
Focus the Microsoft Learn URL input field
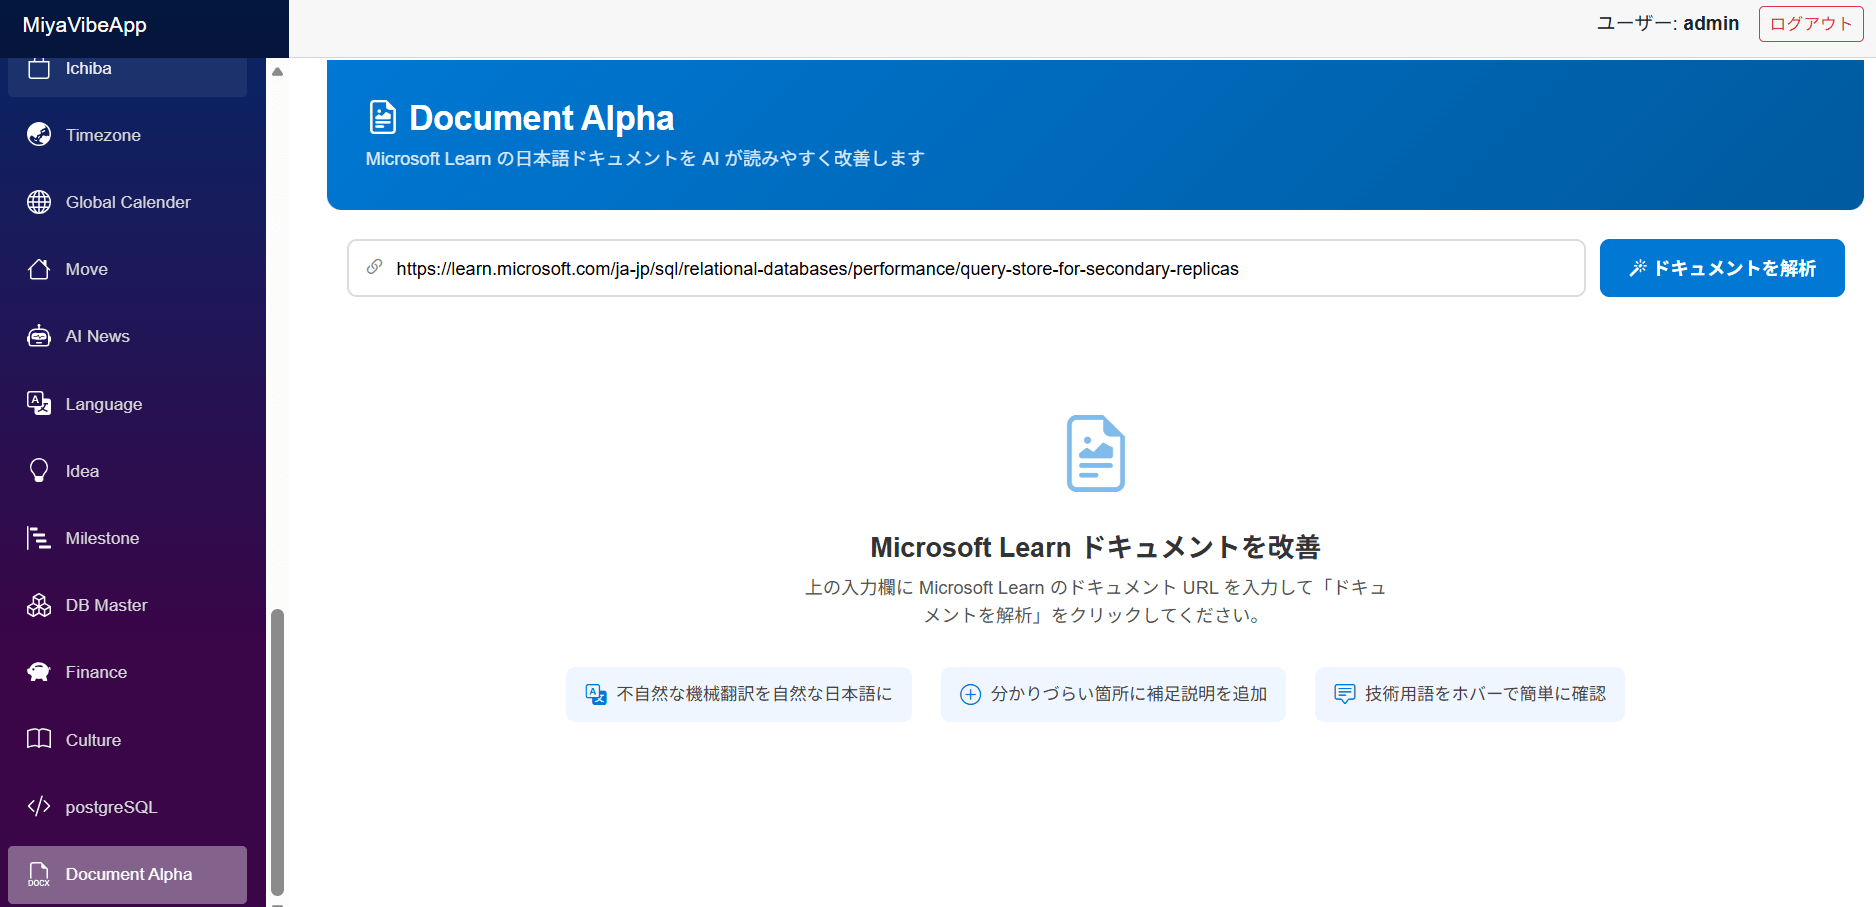click(966, 268)
